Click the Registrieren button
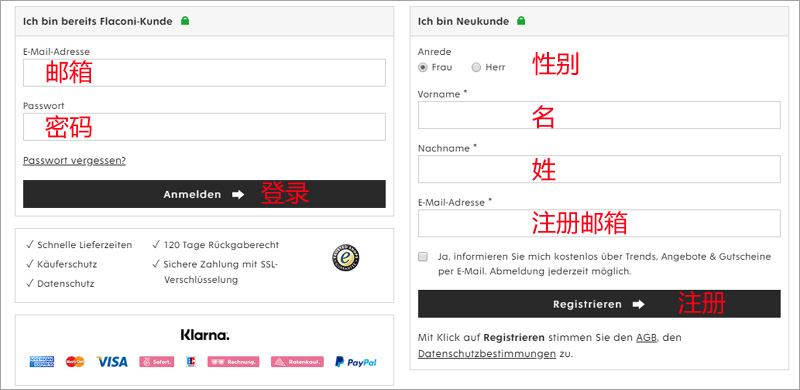This screenshot has height=390, width=800. [x=599, y=304]
